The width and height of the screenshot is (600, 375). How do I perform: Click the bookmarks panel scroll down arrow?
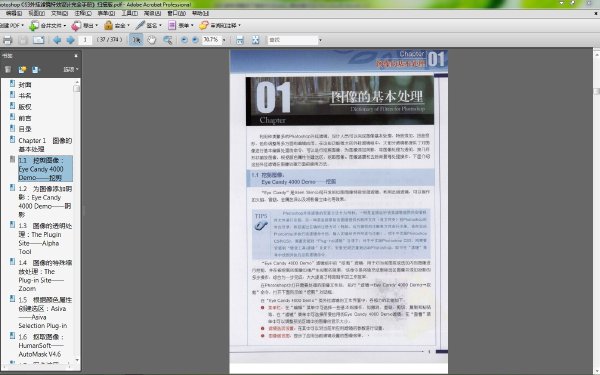coord(77,360)
